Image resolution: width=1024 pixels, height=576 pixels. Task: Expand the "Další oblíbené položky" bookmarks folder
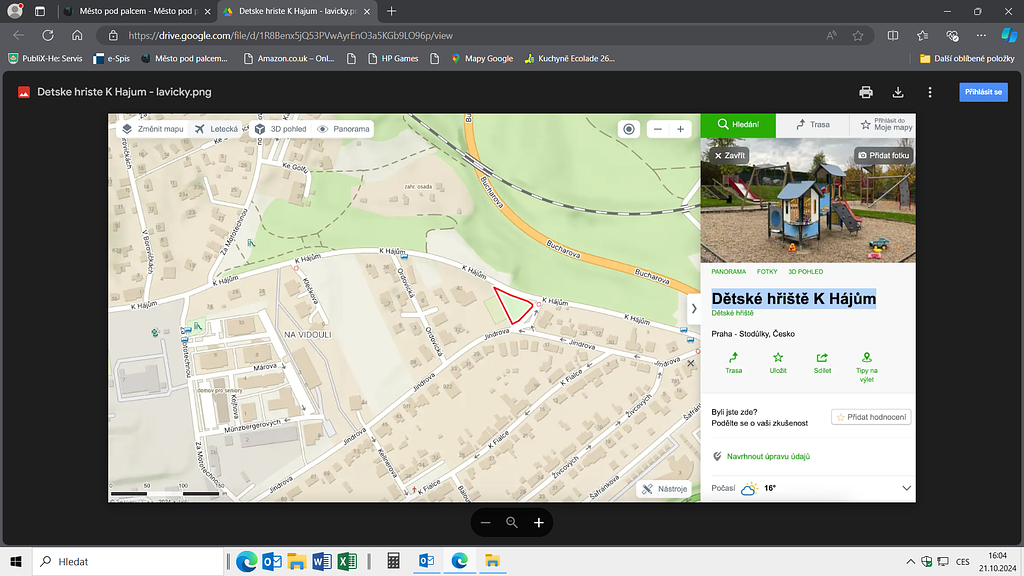(966, 58)
